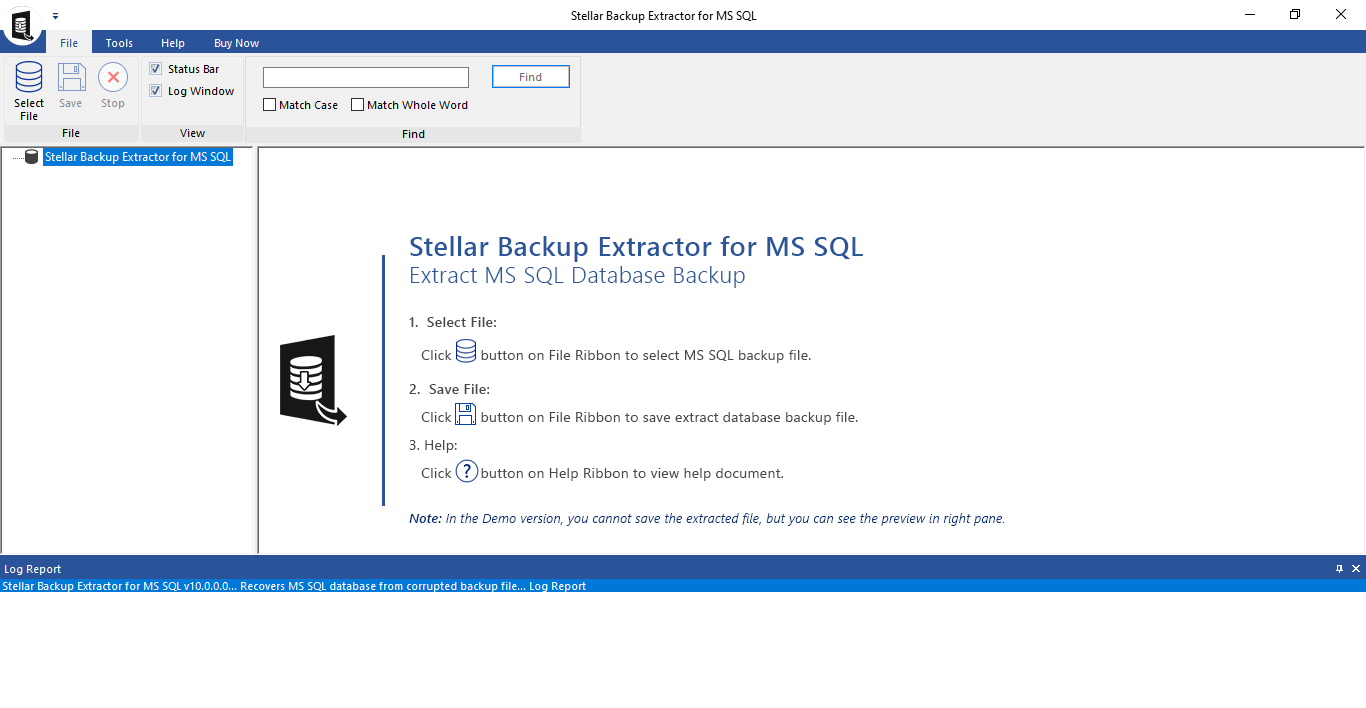Image resolution: width=1366 pixels, height=708 pixels.
Task: Click the database icon in tree root
Action: 31,157
